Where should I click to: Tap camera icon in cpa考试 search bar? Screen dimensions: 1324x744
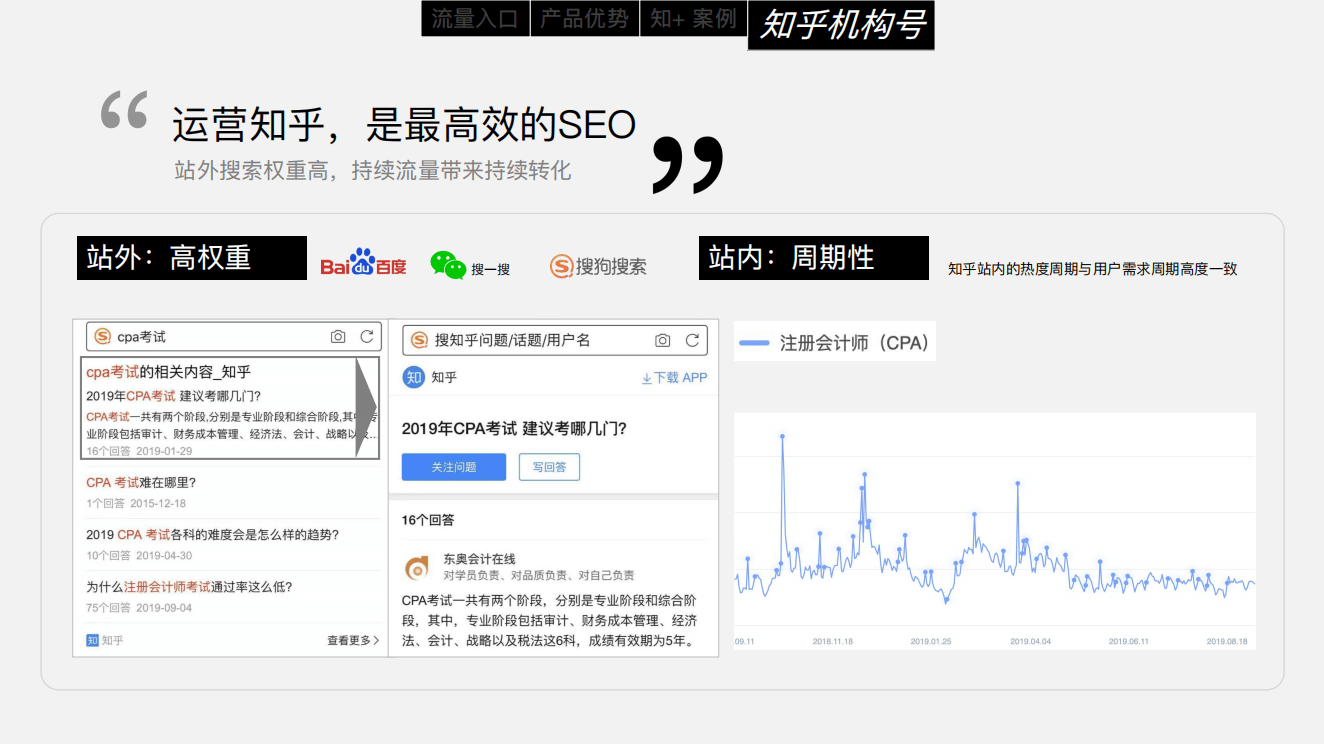(338, 337)
